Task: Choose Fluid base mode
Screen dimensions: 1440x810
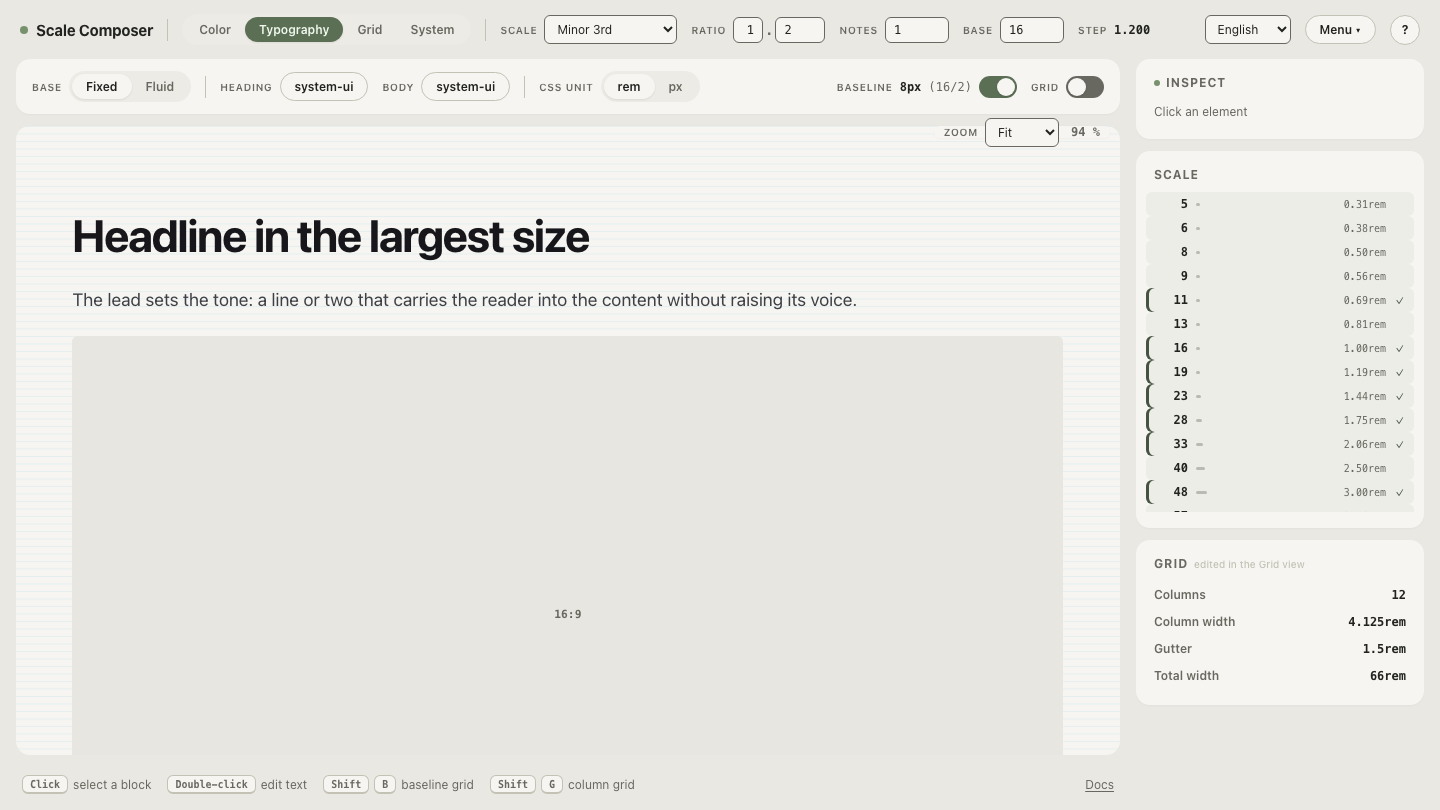Action: [x=160, y=87]
